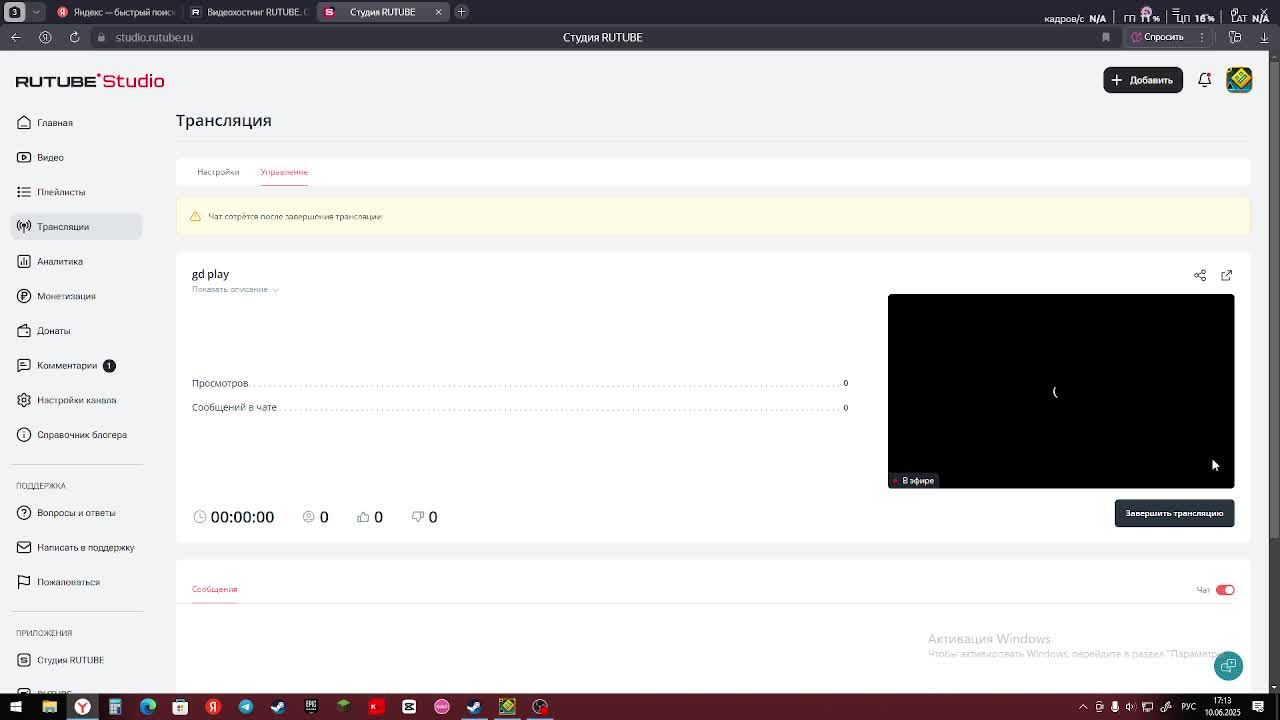Switch the РУС input language indicator
This screenshot has width=1280, height=720.
click(x=1189, y=707)
